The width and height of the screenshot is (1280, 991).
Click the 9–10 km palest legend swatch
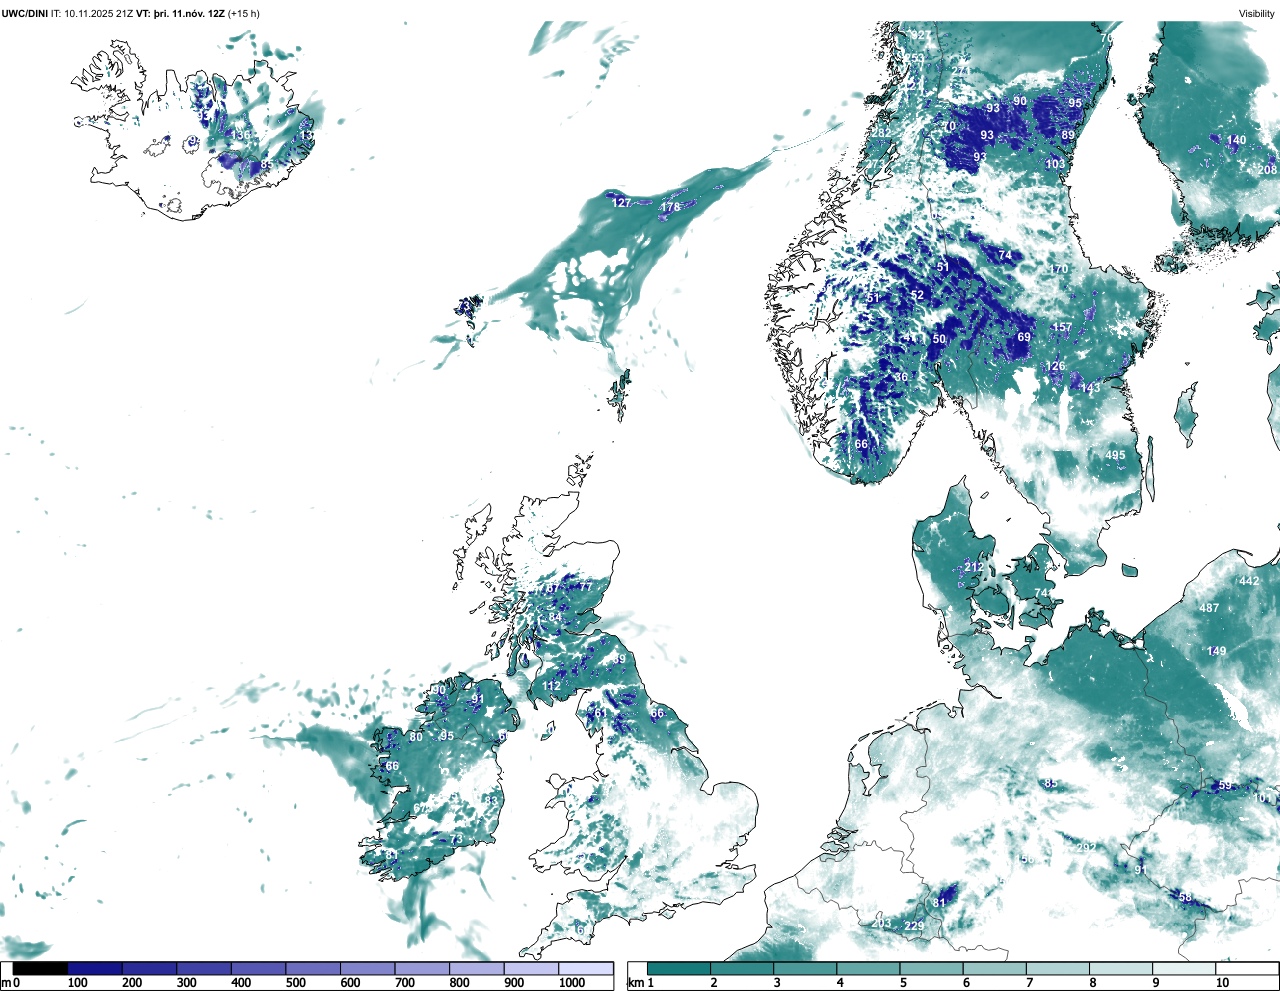[x=1184, y=968]
